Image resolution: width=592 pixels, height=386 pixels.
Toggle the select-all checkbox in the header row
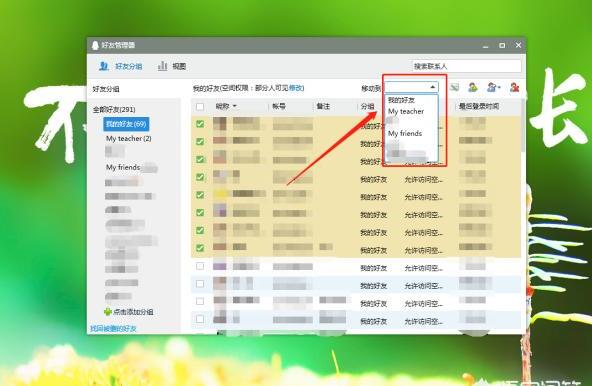[200, 107]
